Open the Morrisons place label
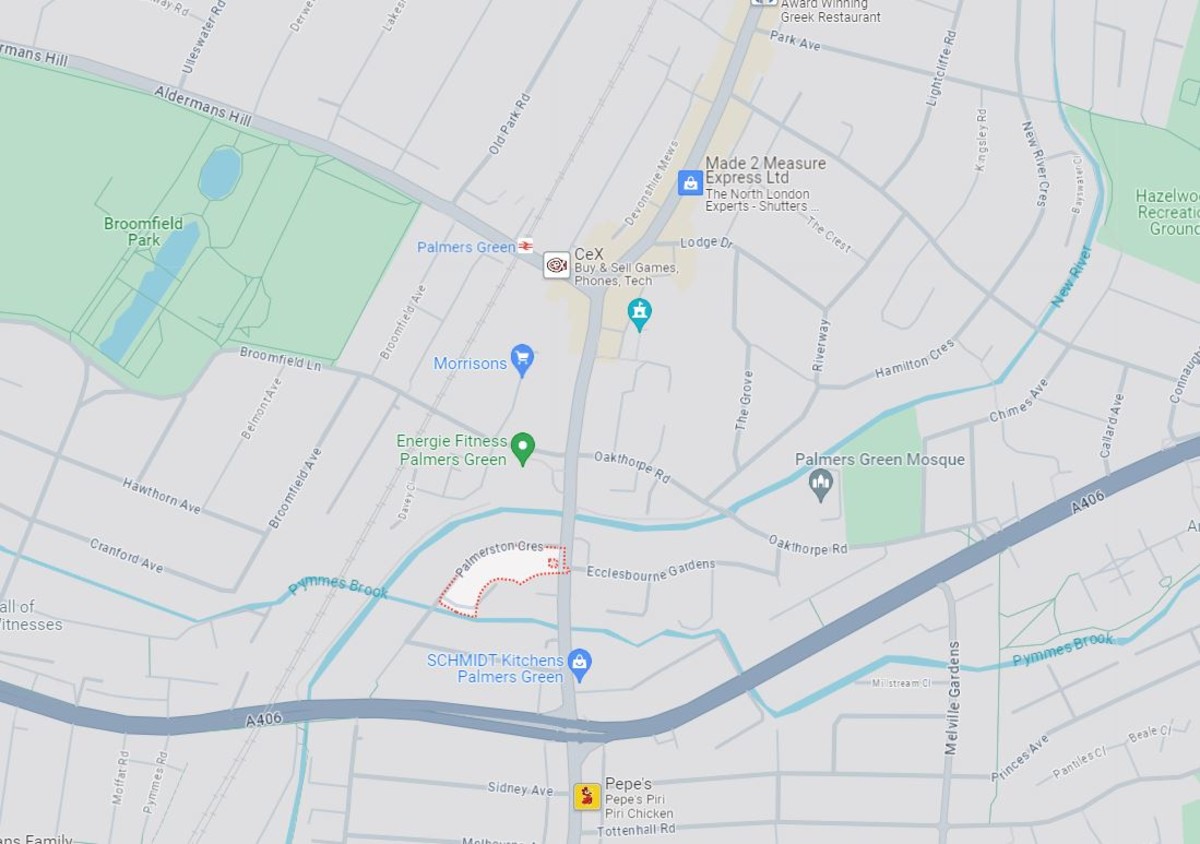Viewport: 1200px width, 844px height. tap(470, 363)
